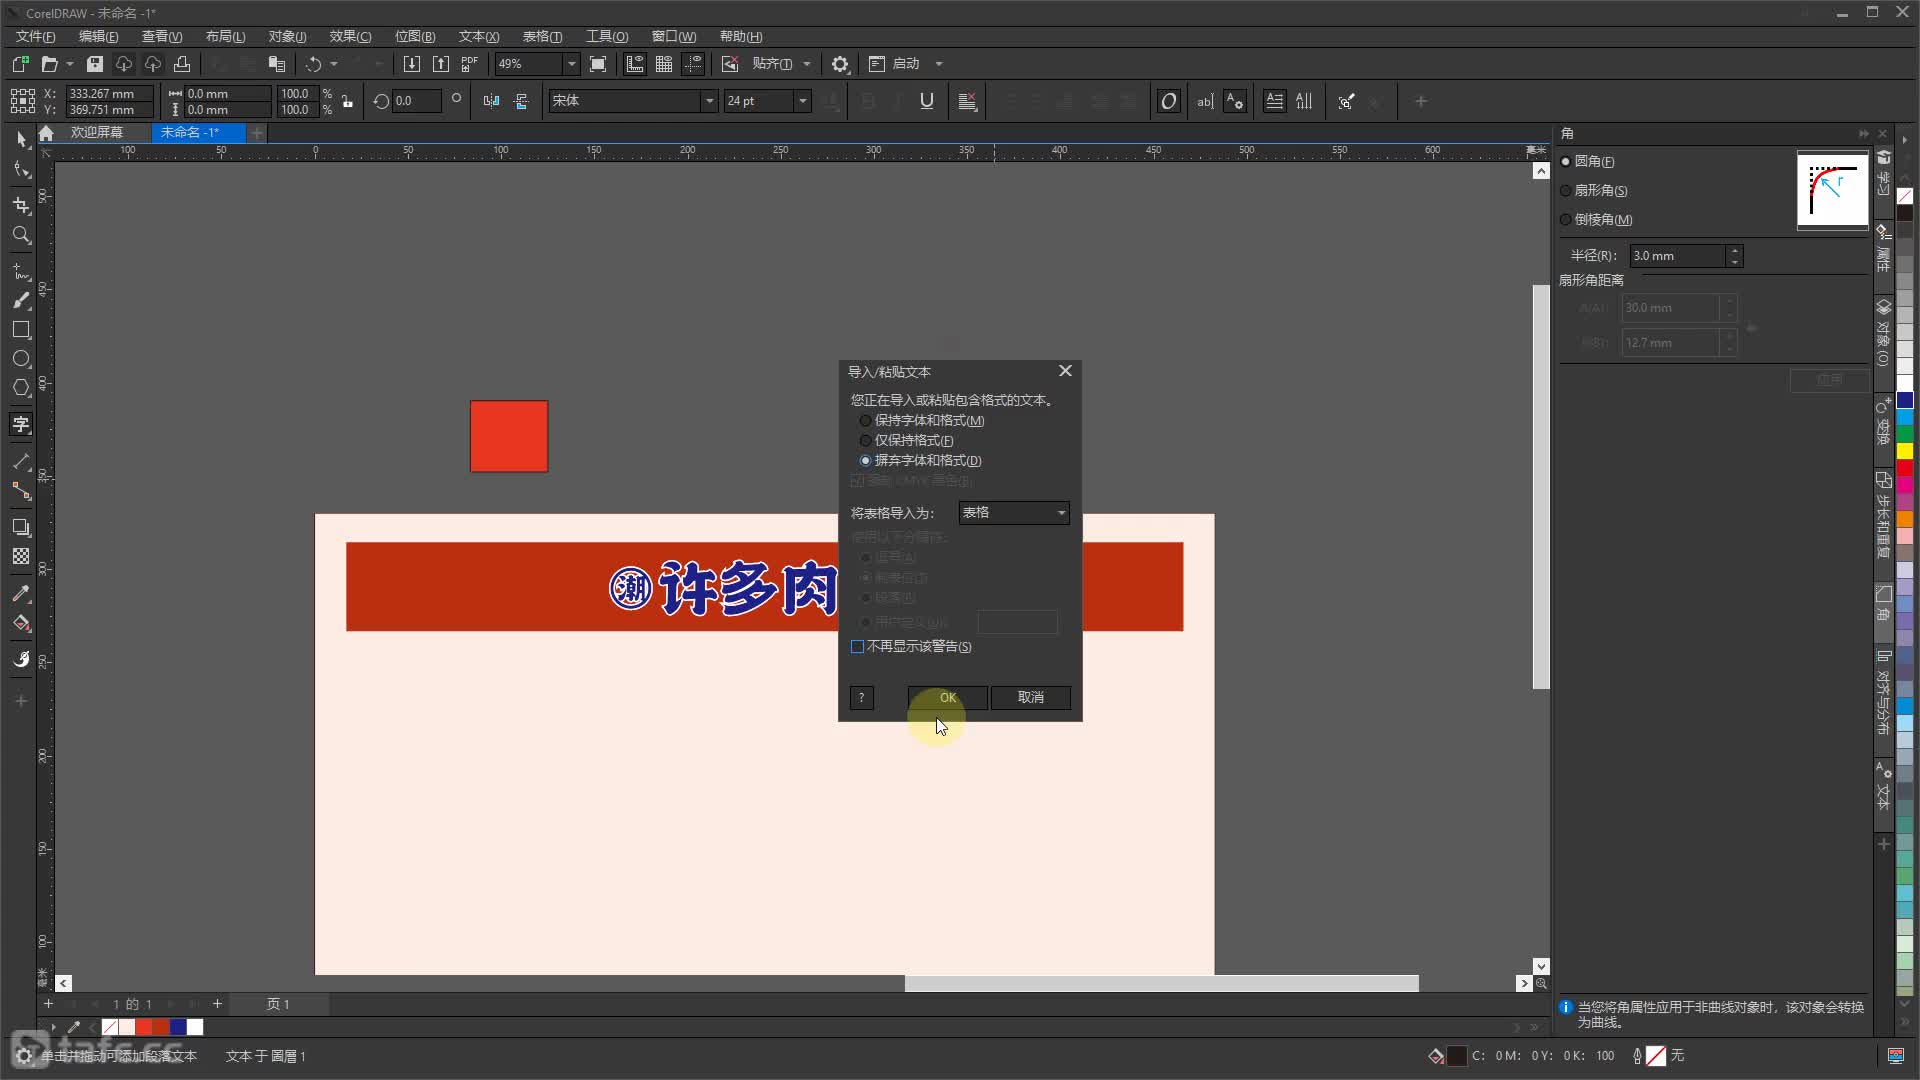Pick the red swatch in document palette

click(x=144, y=1027)
